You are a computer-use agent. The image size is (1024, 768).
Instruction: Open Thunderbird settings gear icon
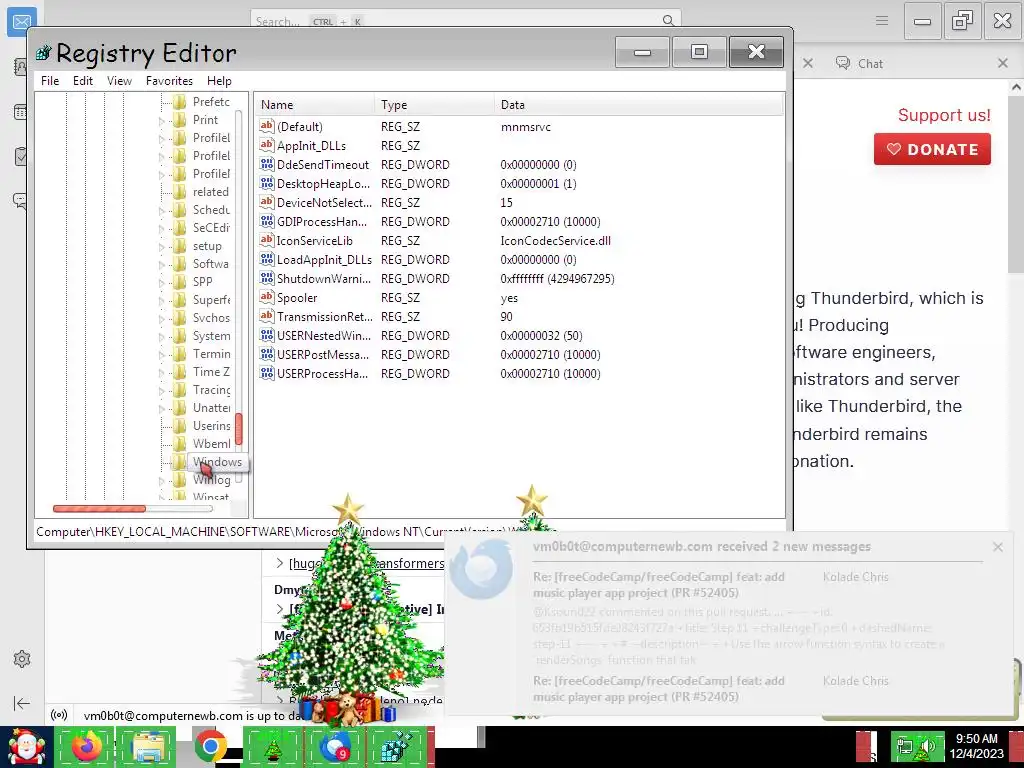[22, 659]
